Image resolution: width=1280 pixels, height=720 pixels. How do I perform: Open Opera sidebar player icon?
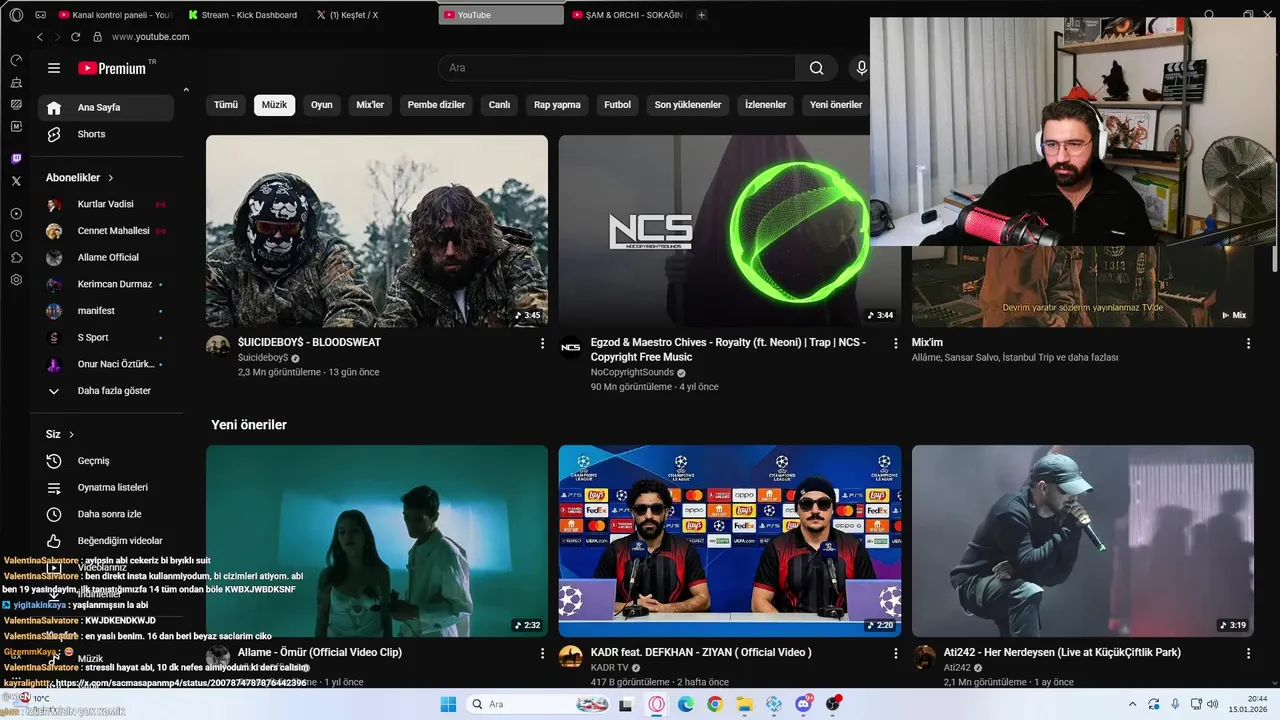tap(16, 214)
